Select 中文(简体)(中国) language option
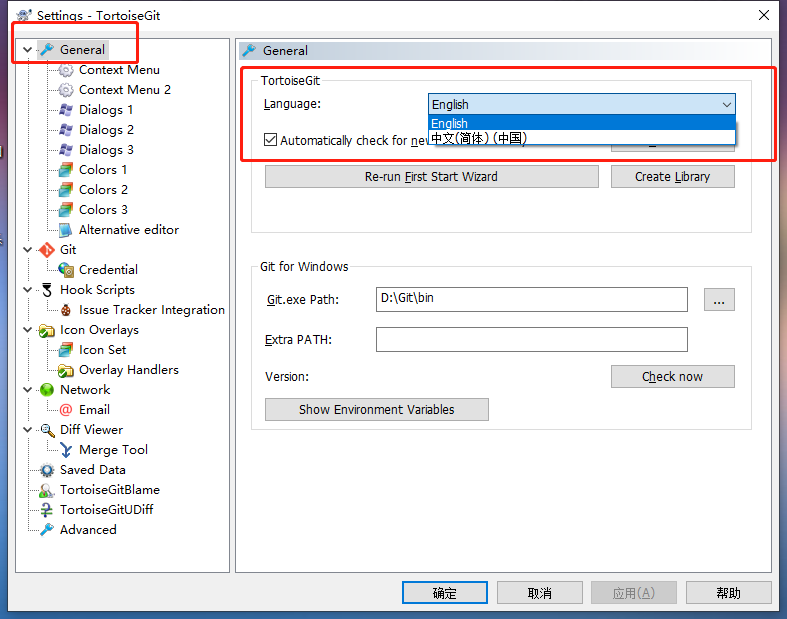Image resolution: width=787 pixels, height=619 pixels. click(x=582, y=138)
